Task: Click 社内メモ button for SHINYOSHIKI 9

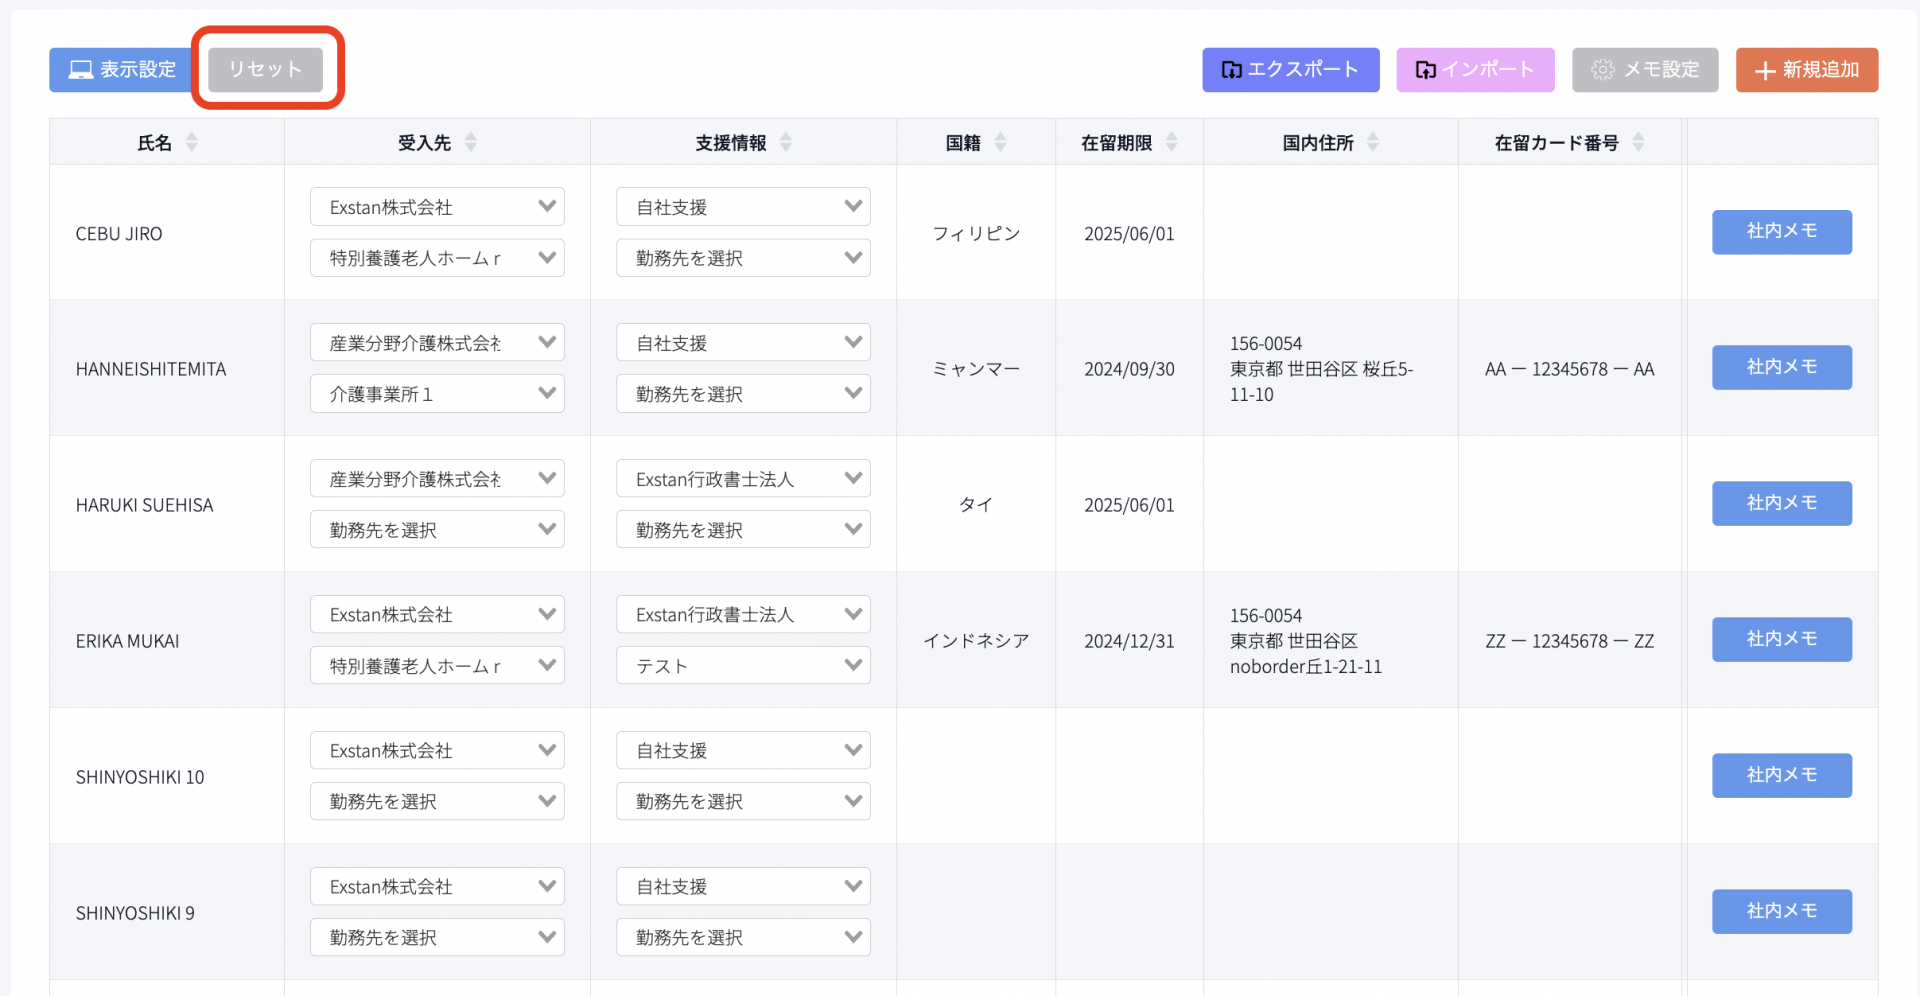Action: (1781, 911)
